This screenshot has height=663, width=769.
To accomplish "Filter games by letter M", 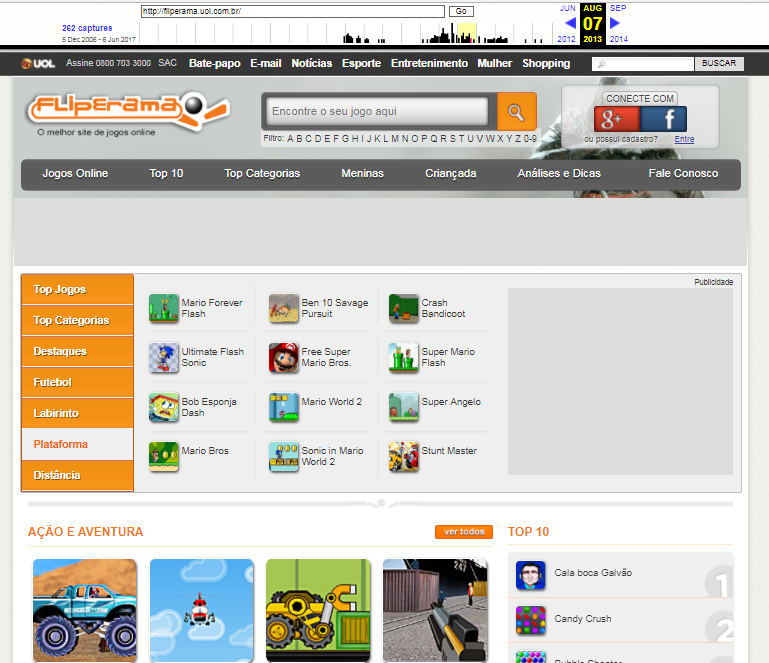I will [395, 139].
